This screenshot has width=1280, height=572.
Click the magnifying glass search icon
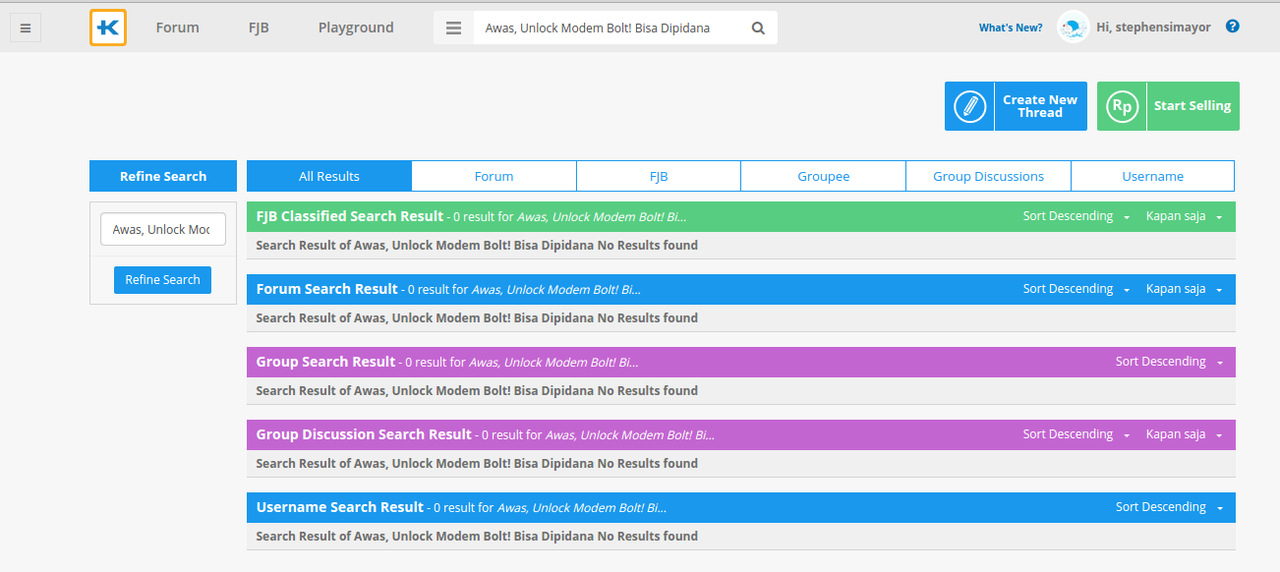pos(758,28)
